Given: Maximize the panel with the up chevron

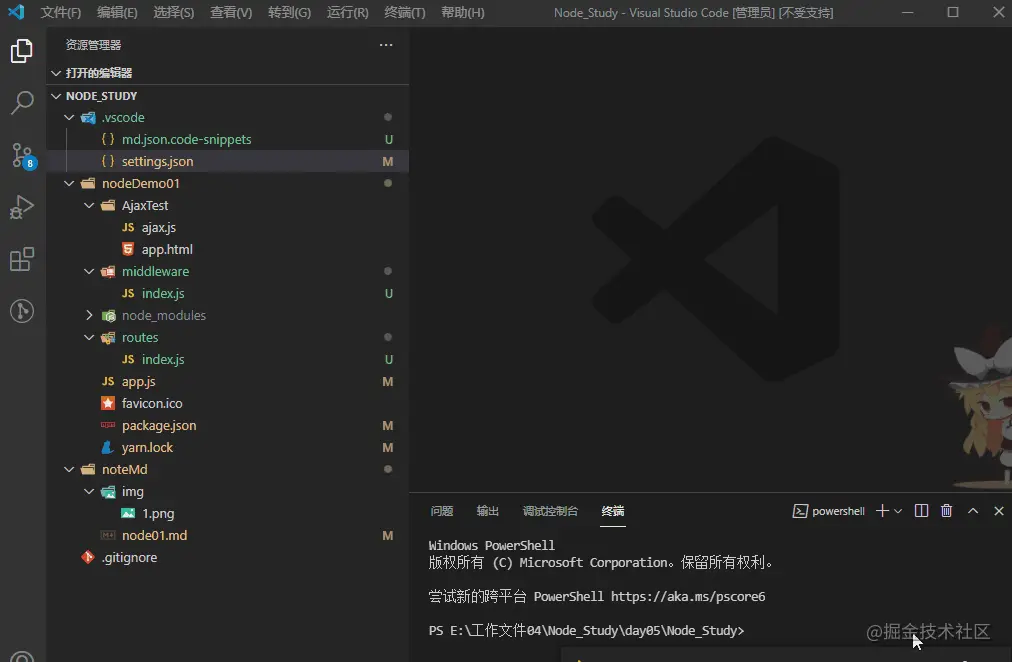Looking at the screenshot, I should [x=973, y=511].
